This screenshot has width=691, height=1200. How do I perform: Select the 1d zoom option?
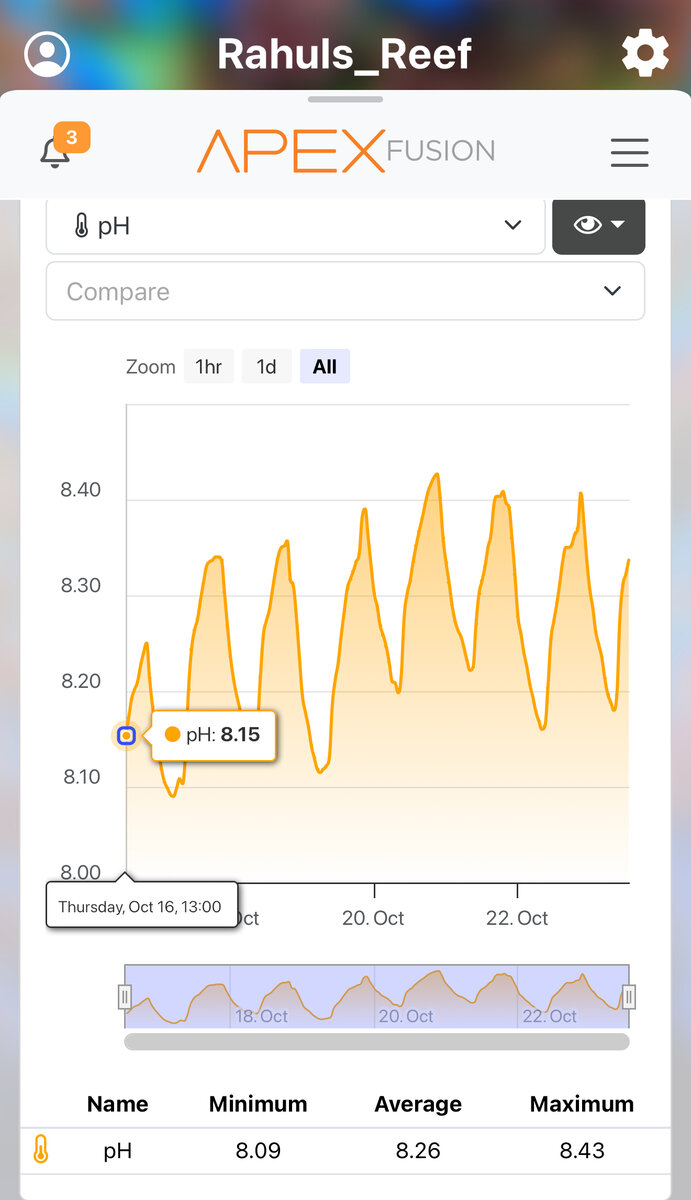click(x=266, y=367)
